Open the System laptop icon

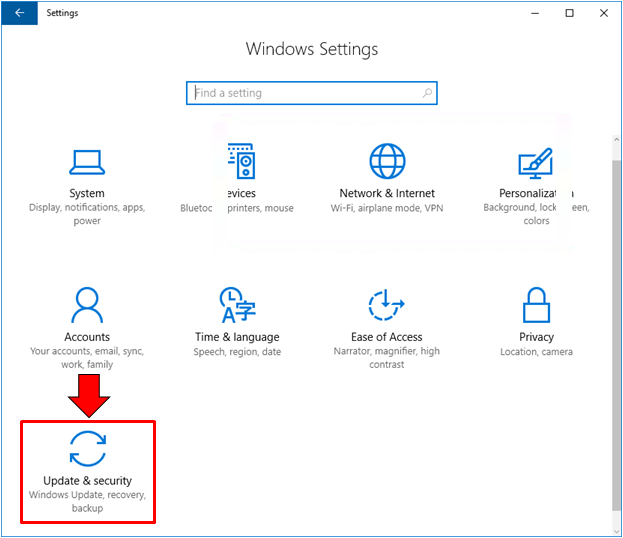click(x=87, y=162)
